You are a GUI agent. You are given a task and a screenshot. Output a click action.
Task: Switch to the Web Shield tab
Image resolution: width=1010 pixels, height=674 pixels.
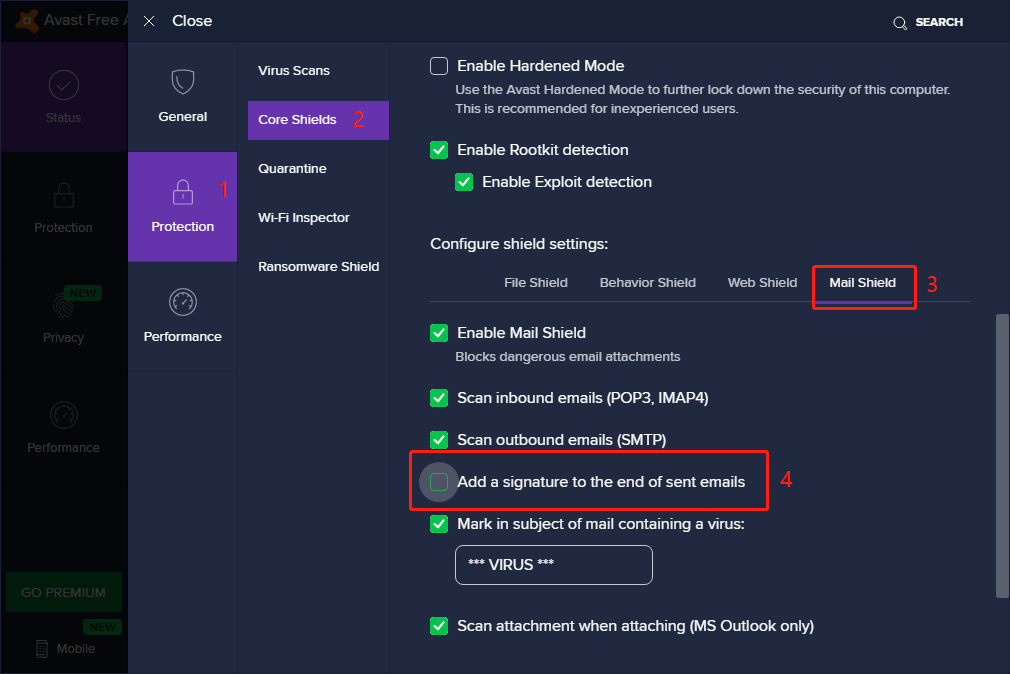click(x=762, y=282)
